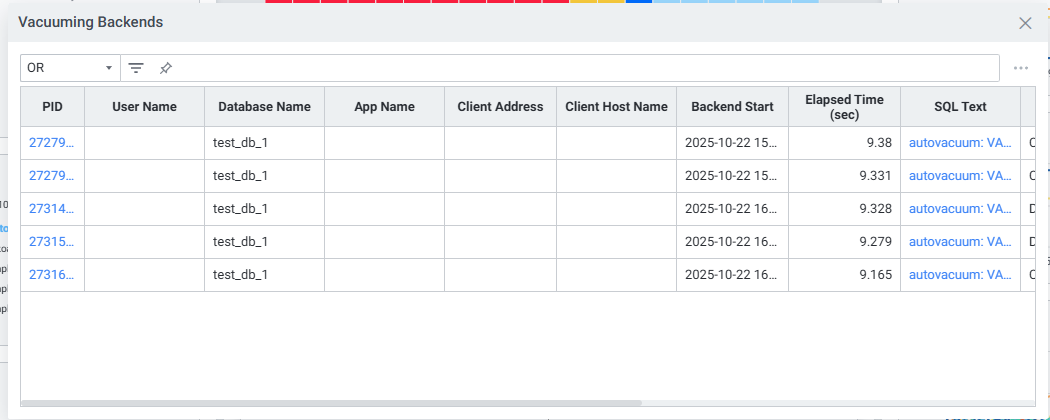Close the Vacuuming Backends dialog
Viewport: 1050px width, 420px height.
[x=1025, y=23]
